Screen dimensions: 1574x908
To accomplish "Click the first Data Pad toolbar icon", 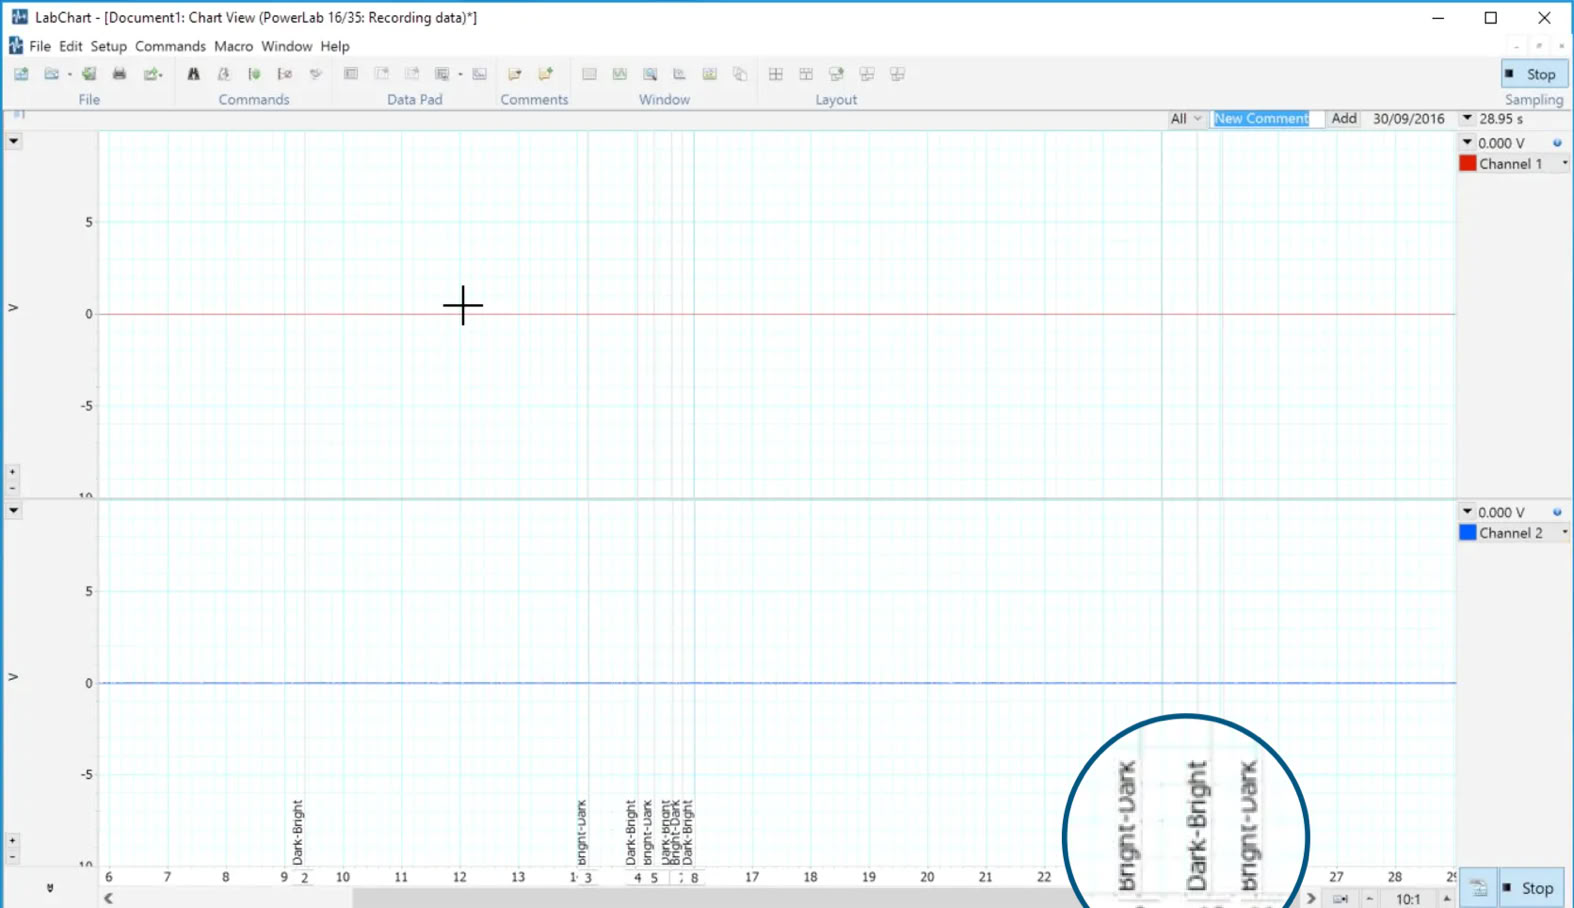I will pos(351,74).
